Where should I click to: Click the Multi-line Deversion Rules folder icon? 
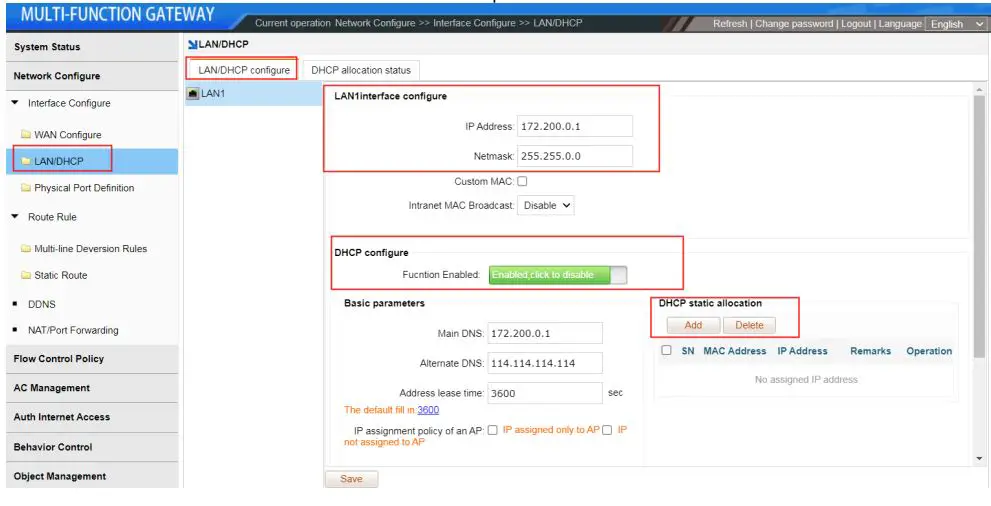(x=26, y=248)
